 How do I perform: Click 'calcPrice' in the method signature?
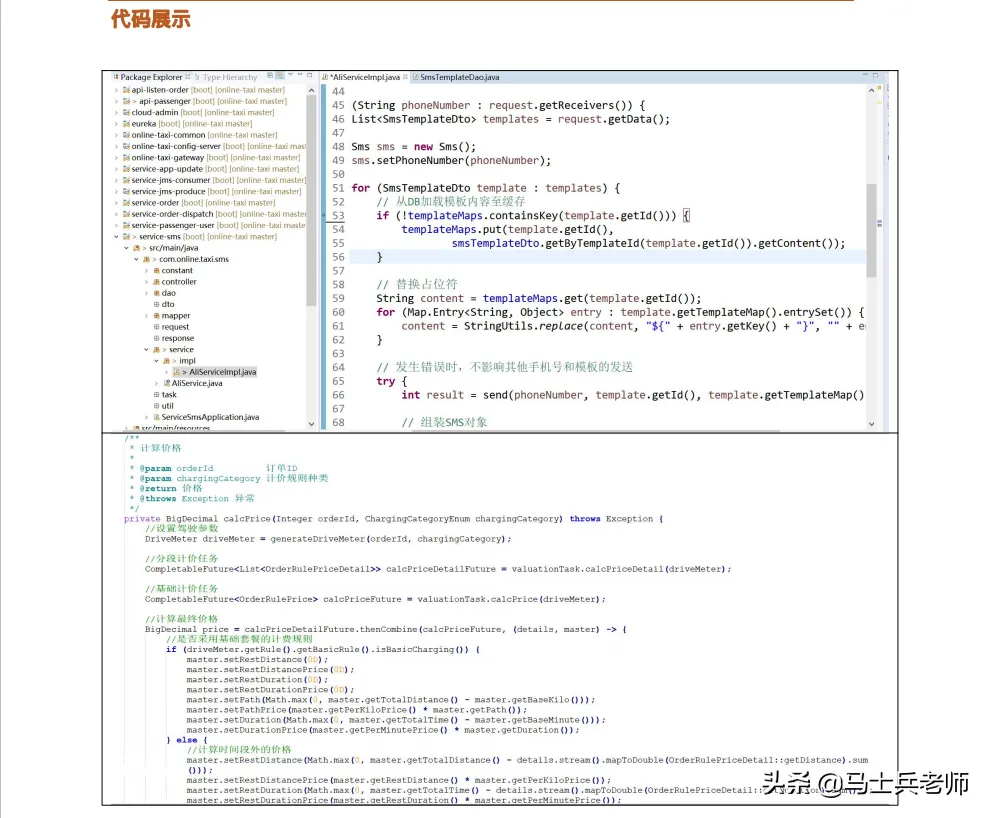pos(247,519)
